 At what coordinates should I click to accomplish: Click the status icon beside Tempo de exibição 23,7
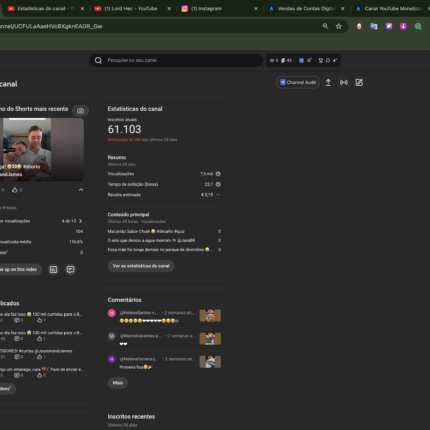(218, 184)
